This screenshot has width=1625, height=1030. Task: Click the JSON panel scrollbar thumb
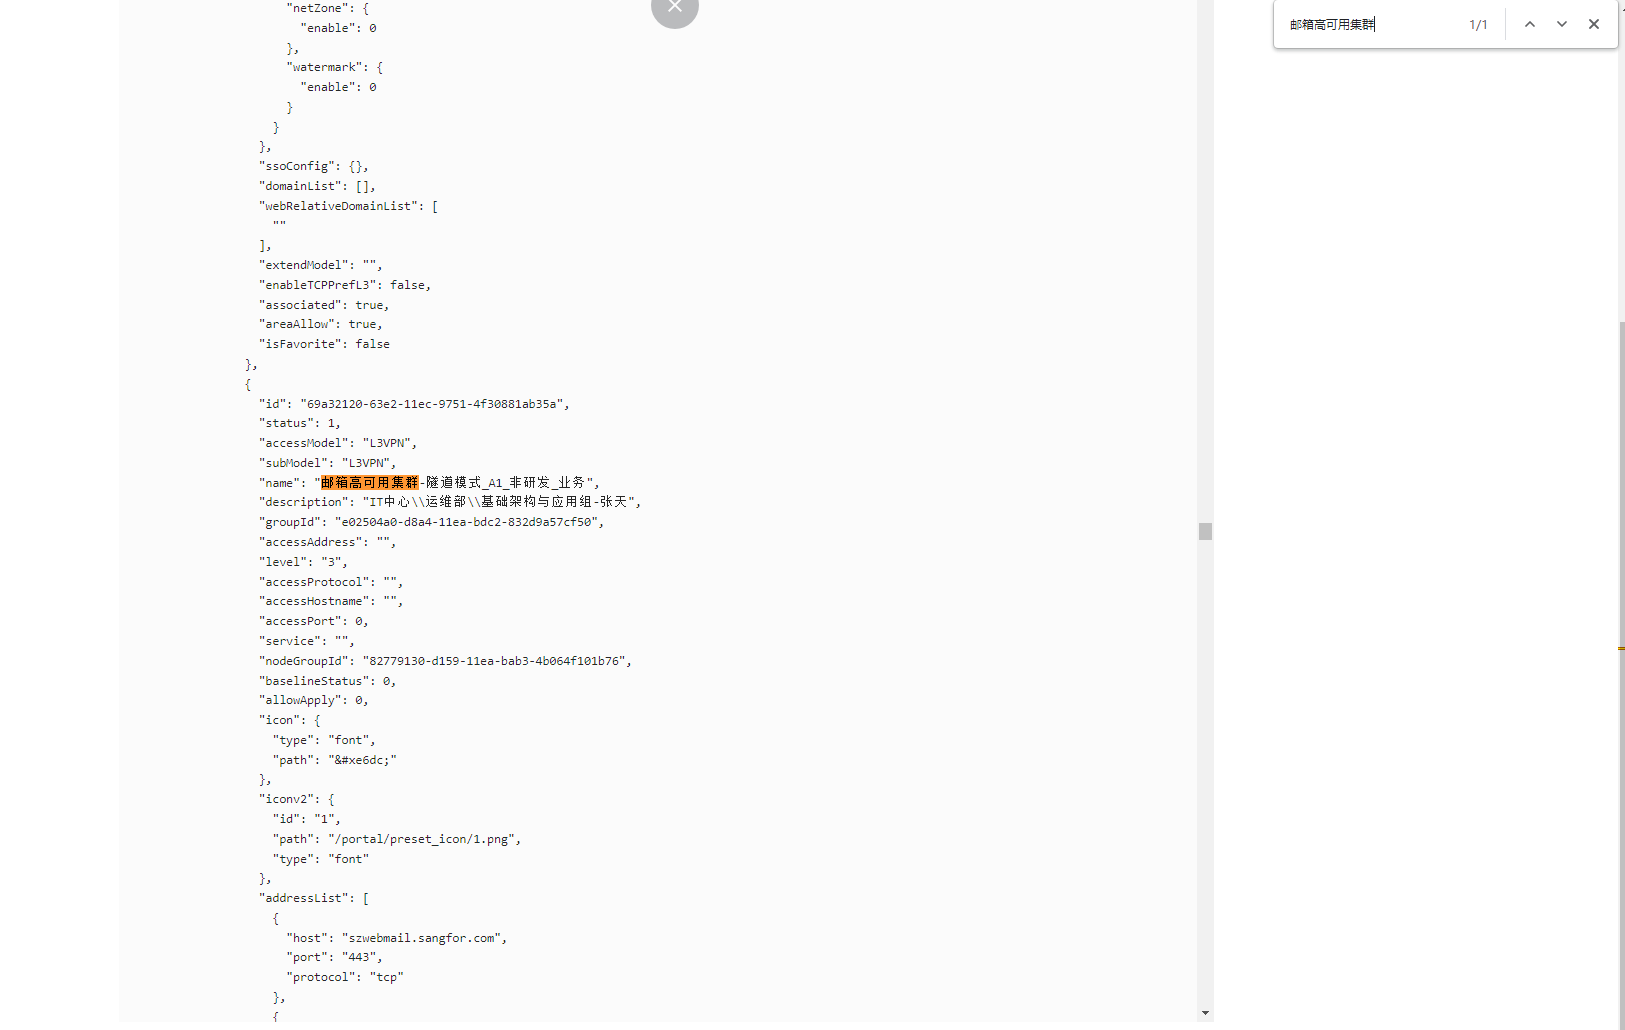[1205, 531]
